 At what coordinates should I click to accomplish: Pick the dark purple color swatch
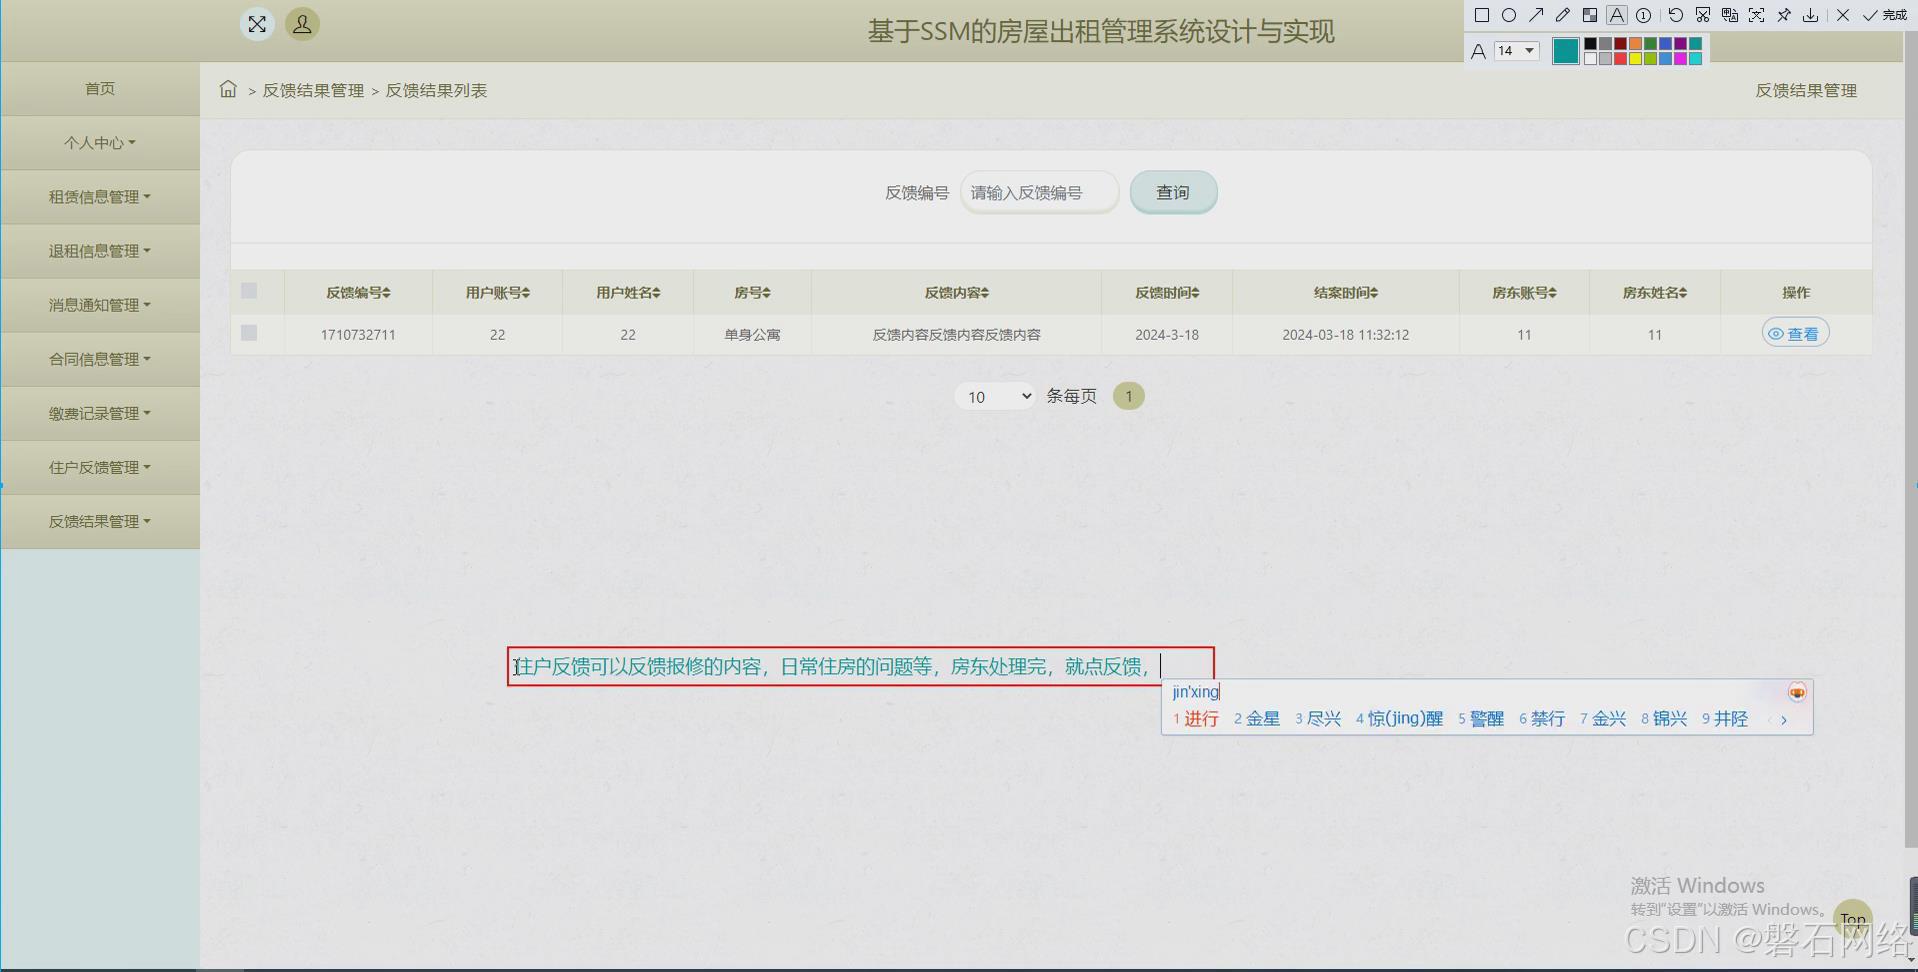1681,44
